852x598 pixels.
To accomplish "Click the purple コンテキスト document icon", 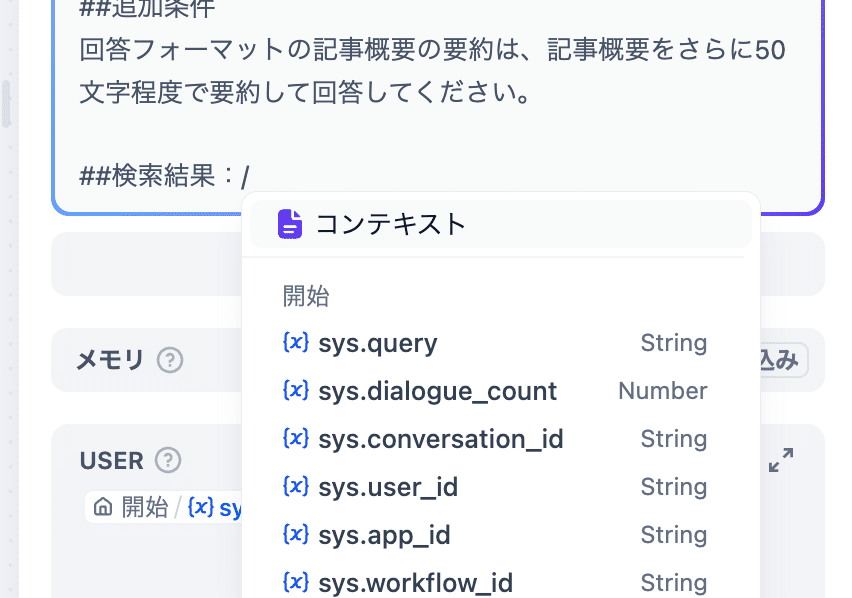I will [x=290, y=224].
